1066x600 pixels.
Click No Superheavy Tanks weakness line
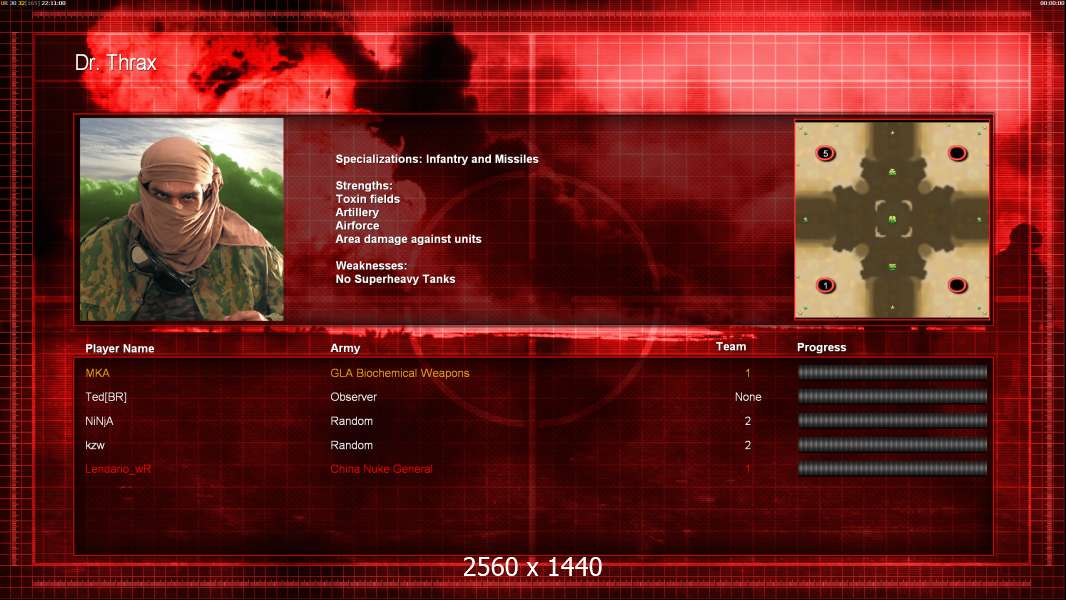tap(396, 279)
